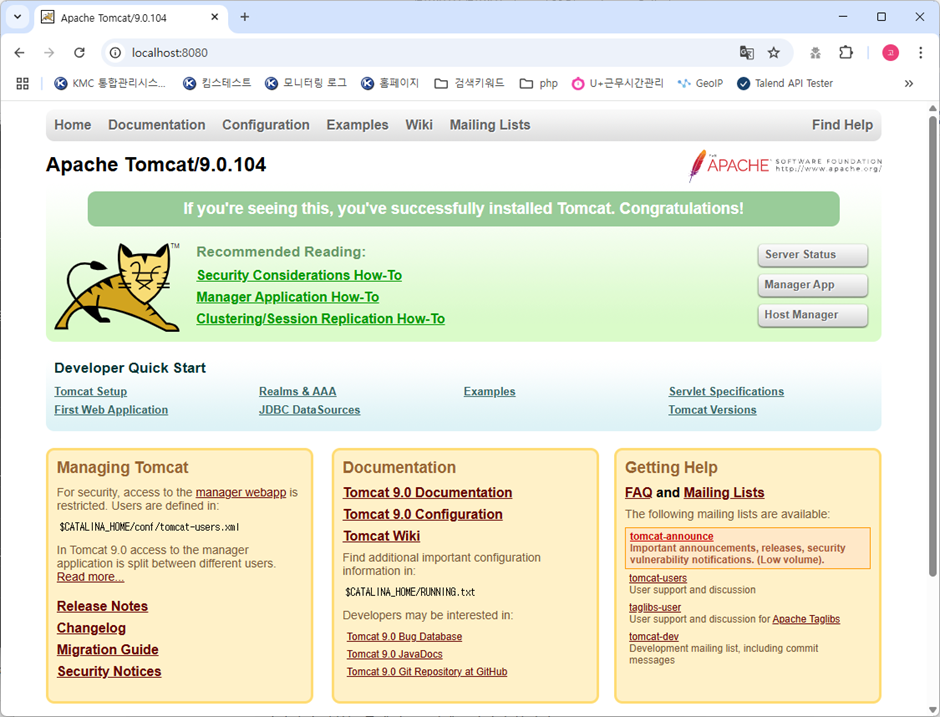Screen dimensions: 940x717
Task: Click the Manager App button
Action: [812, 285]
